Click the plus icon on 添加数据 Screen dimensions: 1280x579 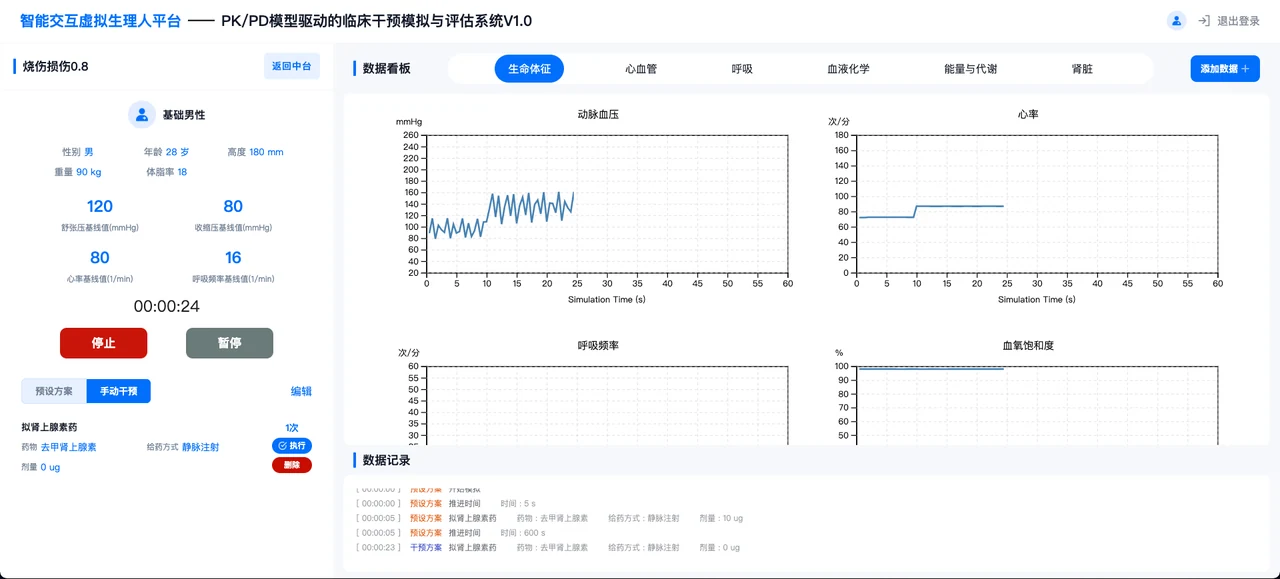click(x=1244, y=69)
